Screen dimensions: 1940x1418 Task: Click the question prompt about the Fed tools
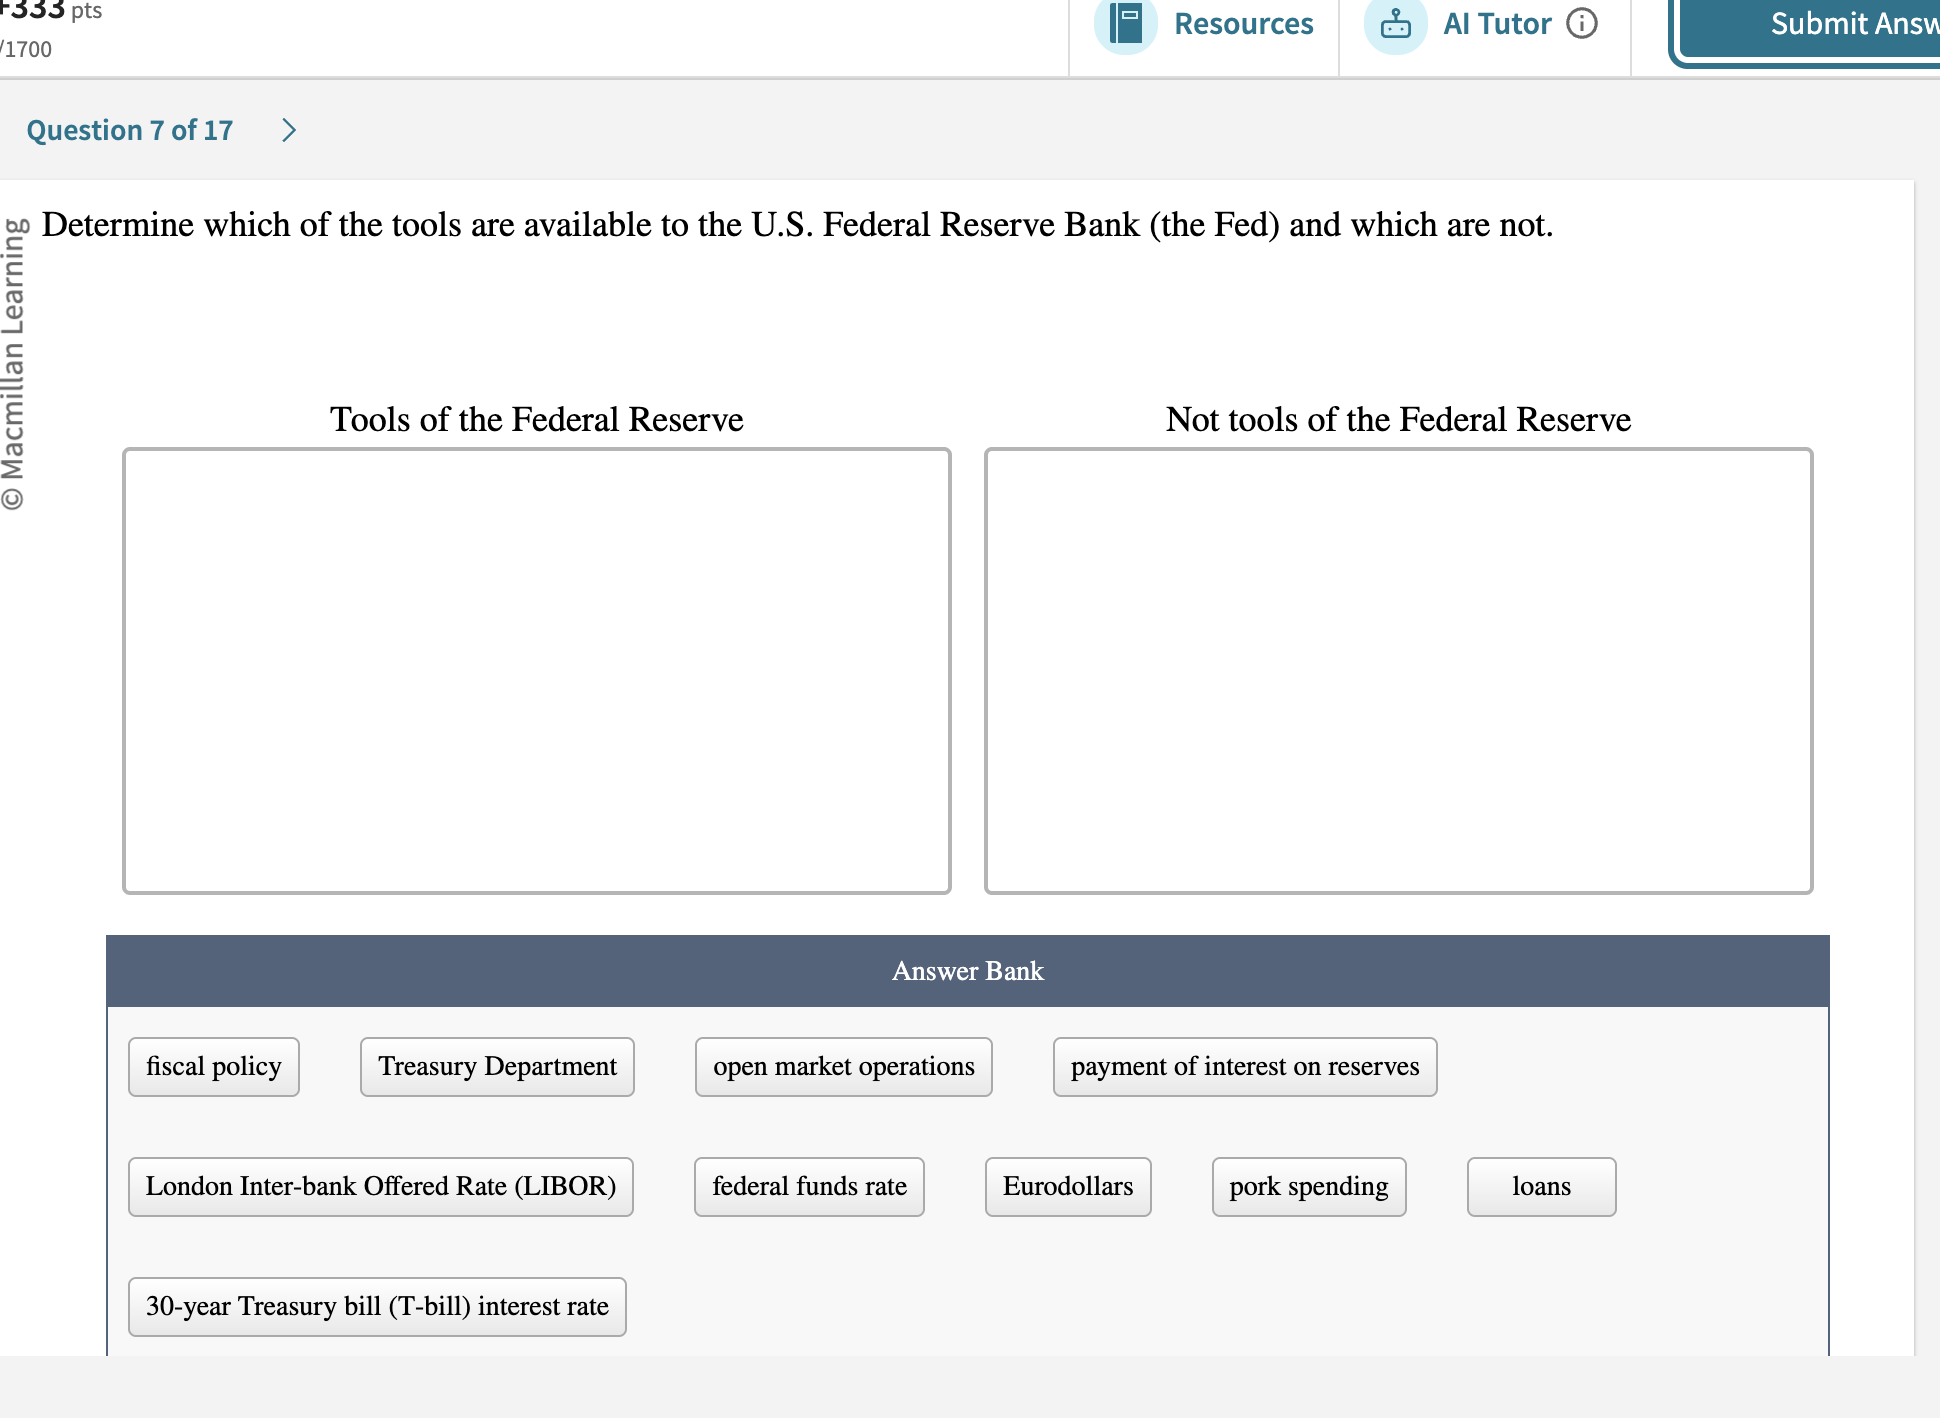797,225
